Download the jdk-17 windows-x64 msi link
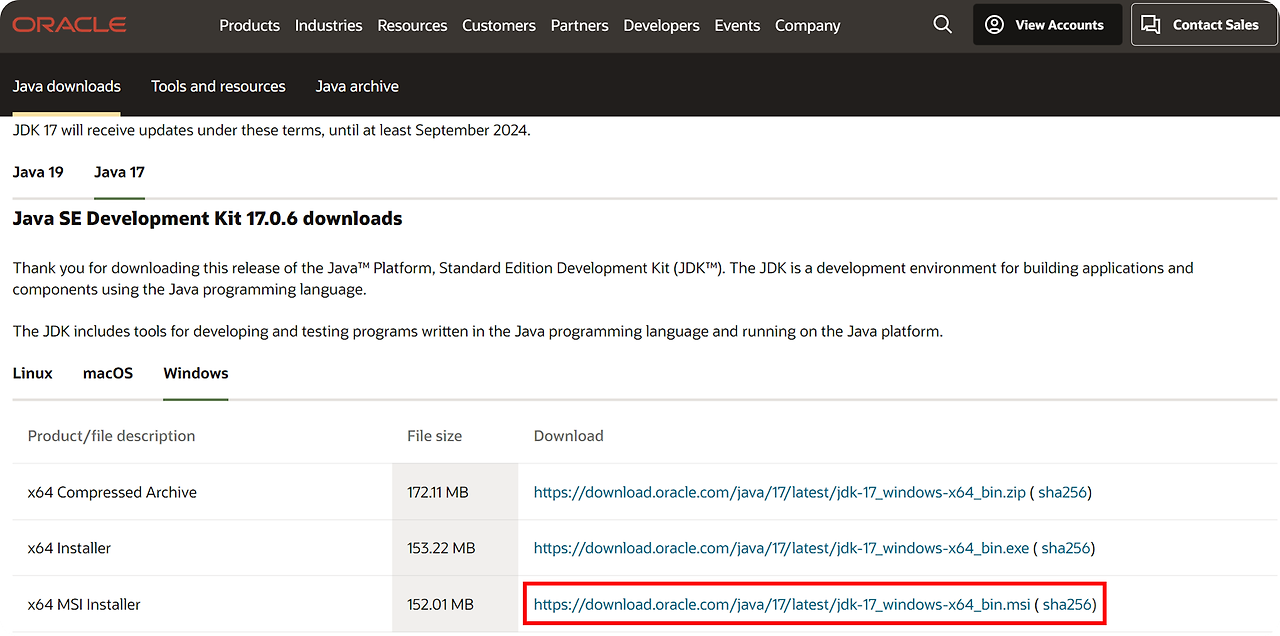 point(782,604)
